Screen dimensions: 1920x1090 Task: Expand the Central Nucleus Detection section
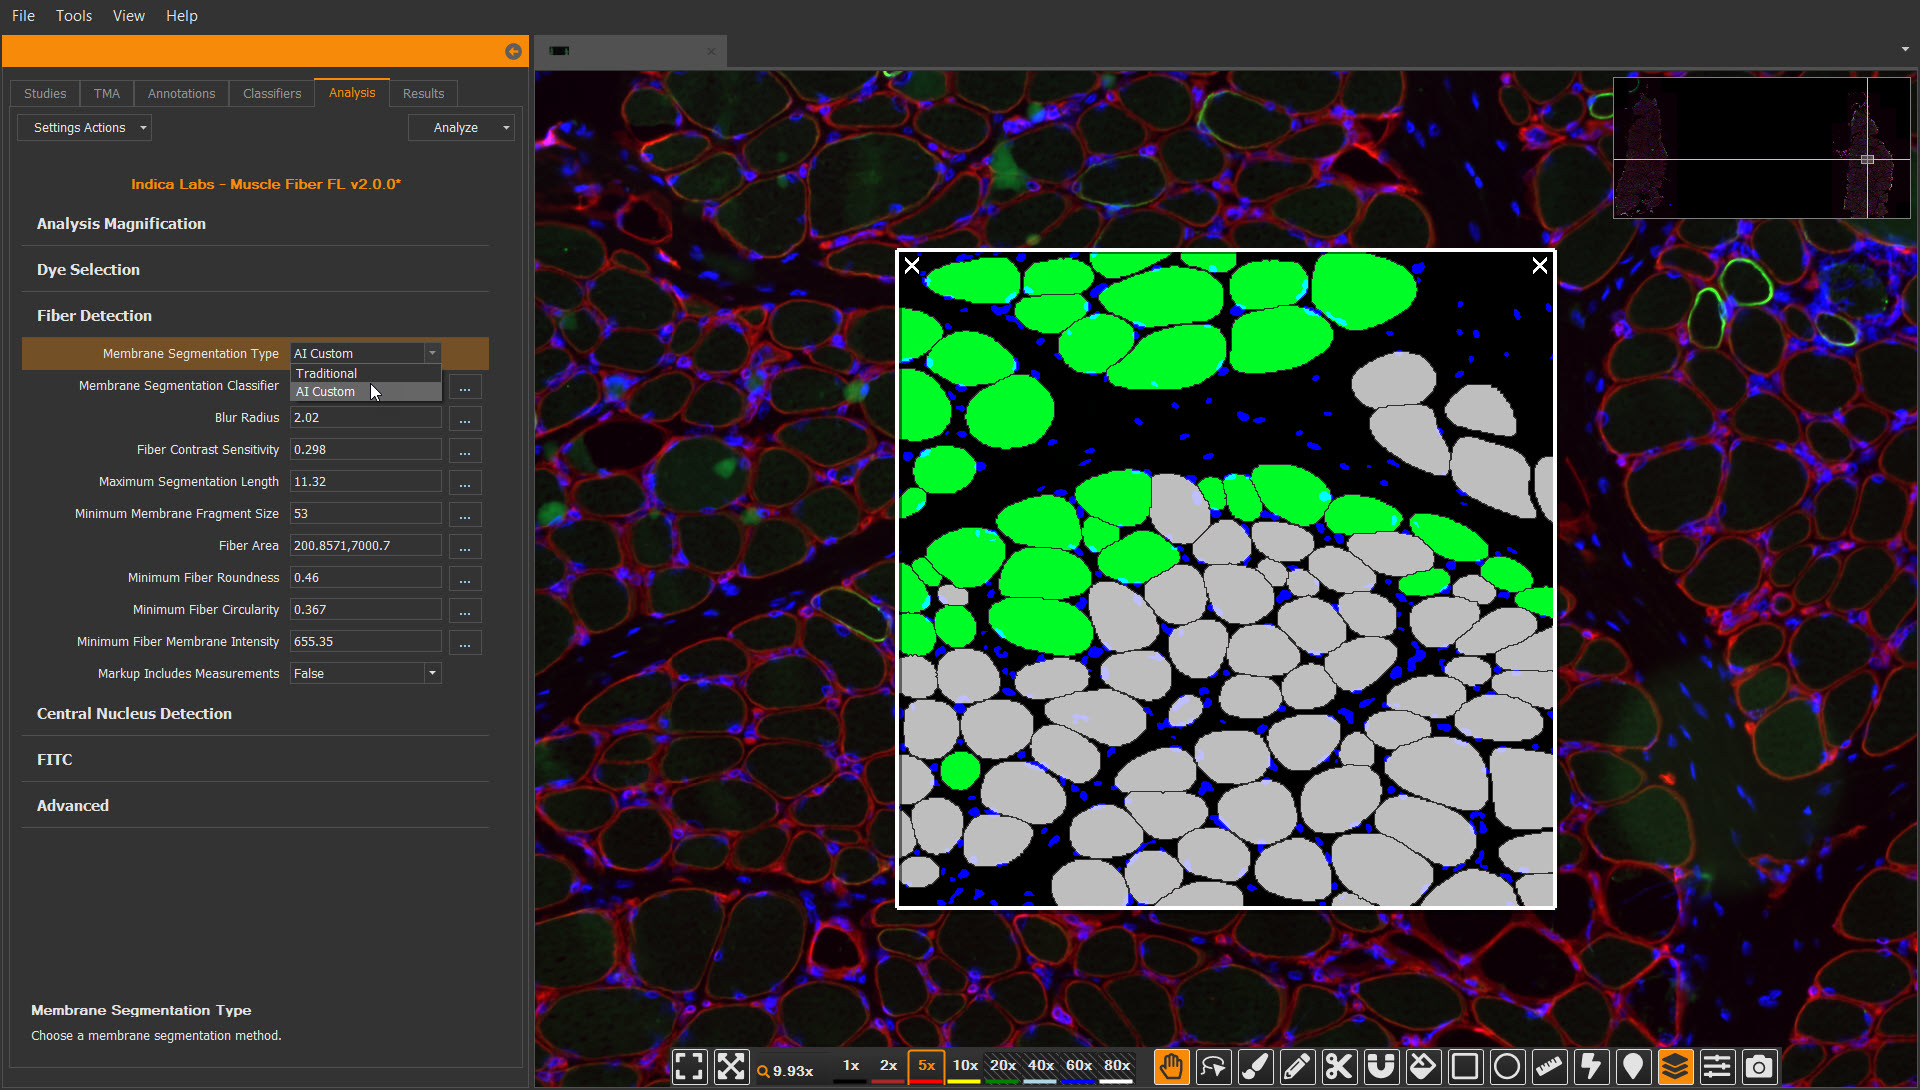[134, 714]
